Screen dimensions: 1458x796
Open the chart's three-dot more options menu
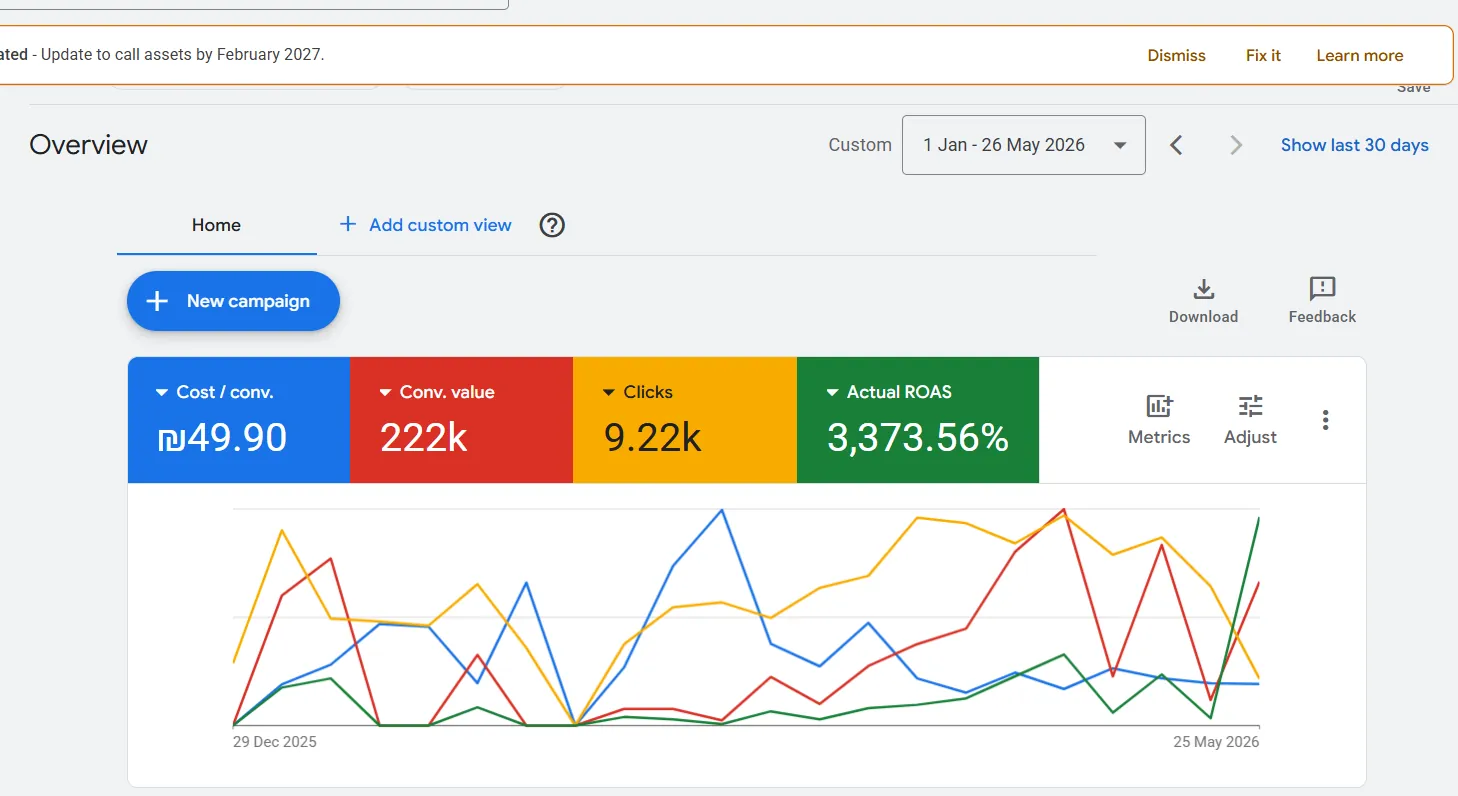coord(1325,420)
